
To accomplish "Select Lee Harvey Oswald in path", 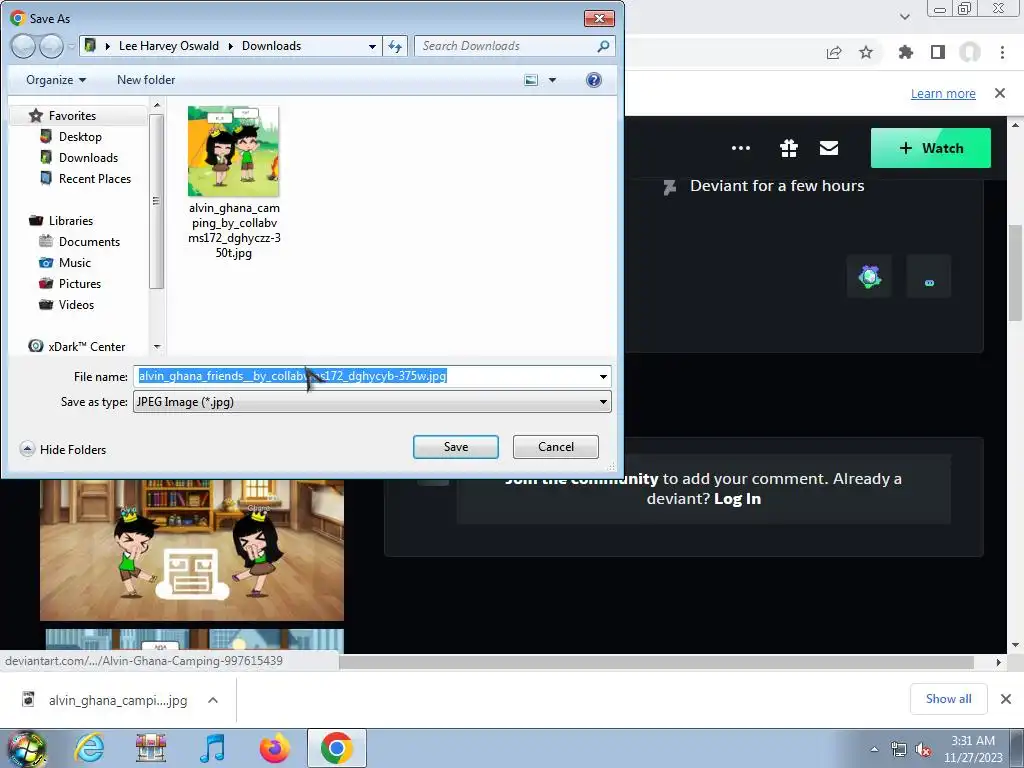I will pos(168,46).
